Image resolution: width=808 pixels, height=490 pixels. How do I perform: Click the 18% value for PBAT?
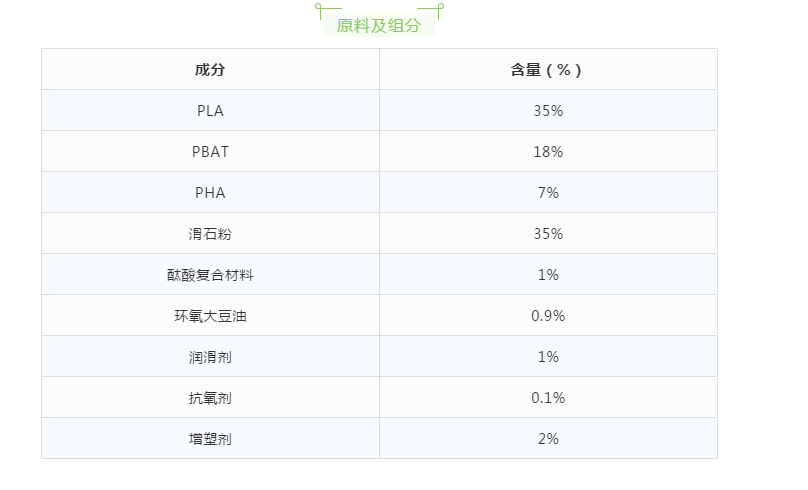tap(548, 151)
